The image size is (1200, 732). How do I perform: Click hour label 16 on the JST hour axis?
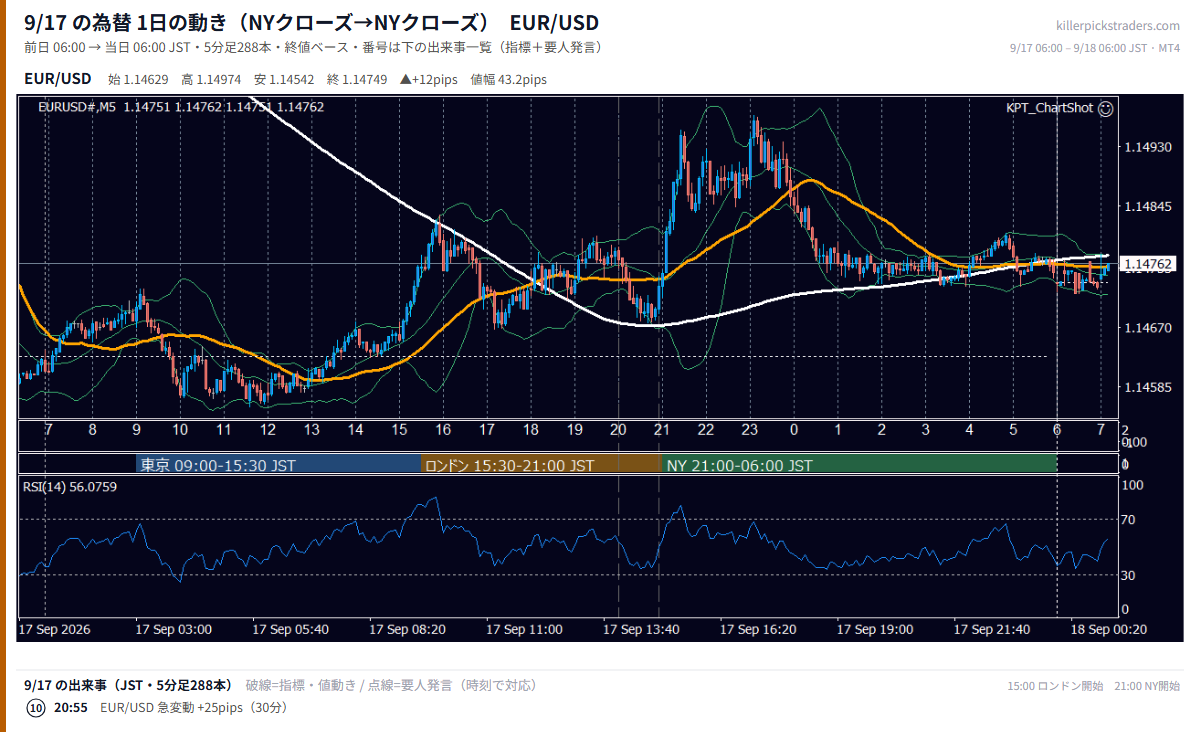coord(443,430)
